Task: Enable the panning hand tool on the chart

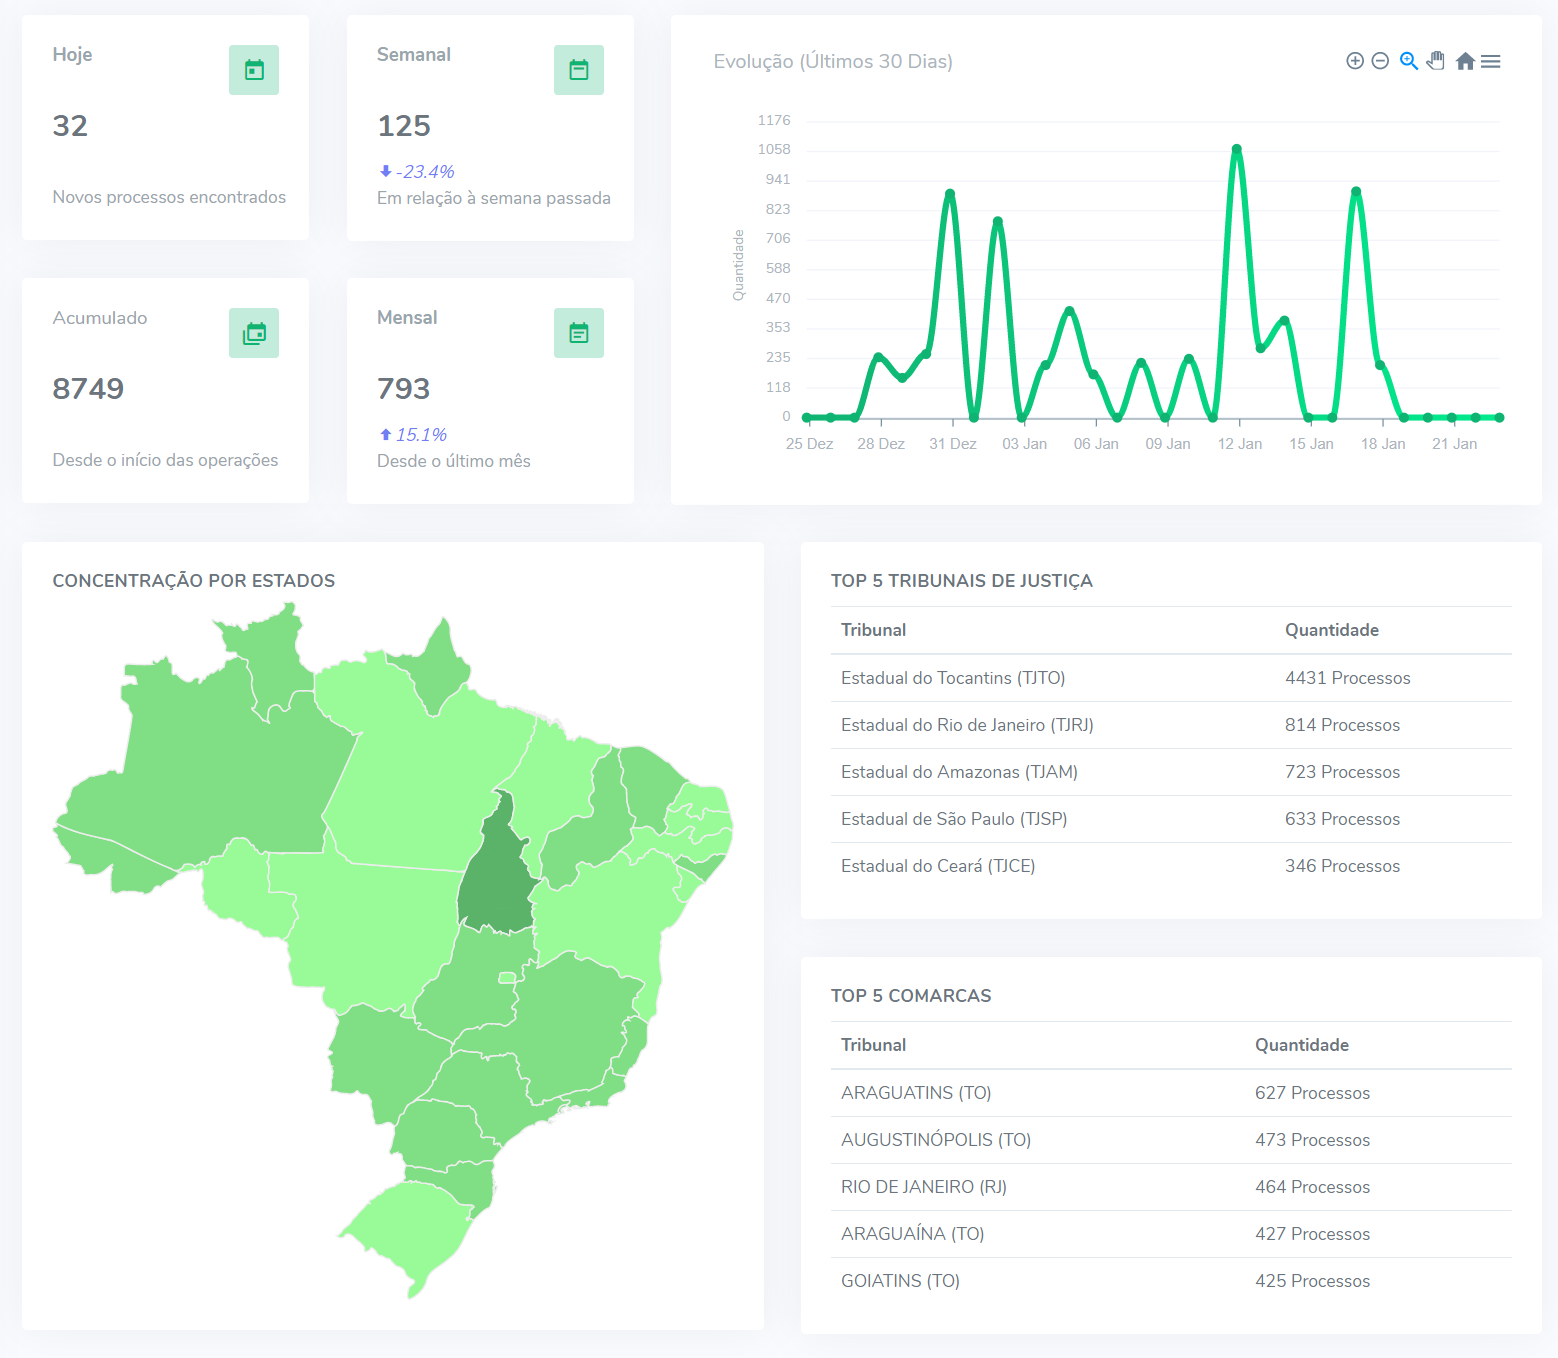Action: [1436, 60]
